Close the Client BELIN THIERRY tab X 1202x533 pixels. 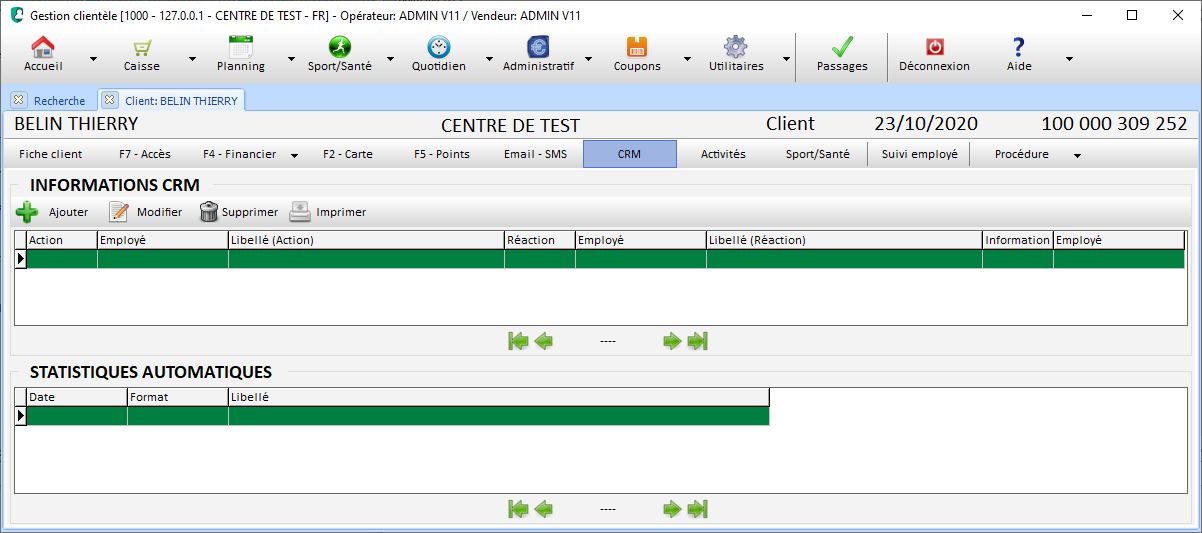point(110,100)
